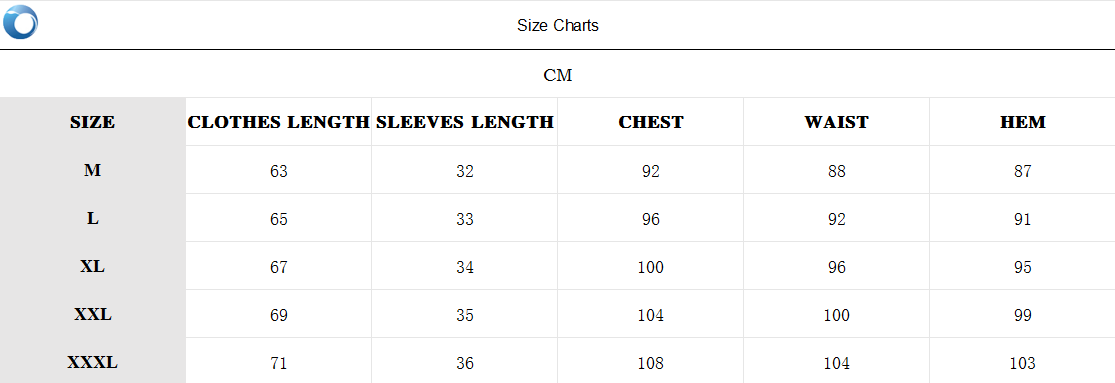Screen dimensions: 1115x383
Task: Click the chest value 108 for XXXL
Action: (651, 364)
